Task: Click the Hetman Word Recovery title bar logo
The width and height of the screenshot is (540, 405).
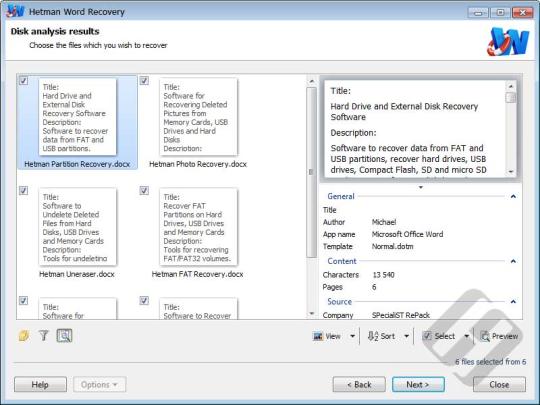Action: tap(15, 11)
